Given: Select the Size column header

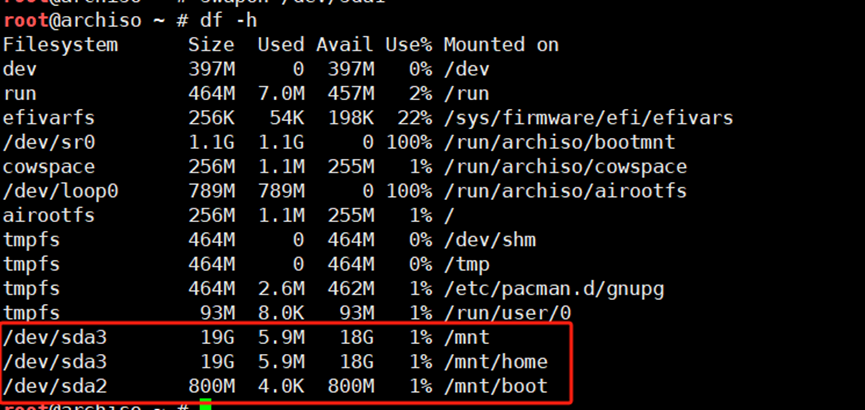Looking at the screenshot, I should (x=211, y=45).
